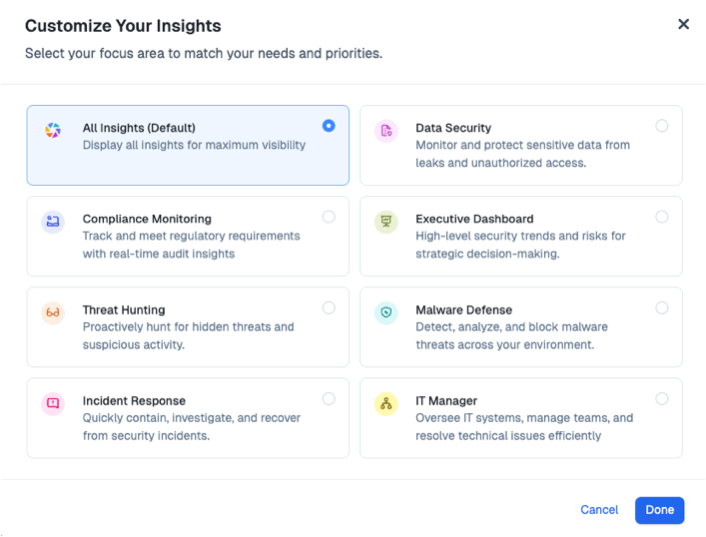The width and height of the screenshot is (706, 537).
Task: Click the Cancel link
Action: tap(599, 510)
